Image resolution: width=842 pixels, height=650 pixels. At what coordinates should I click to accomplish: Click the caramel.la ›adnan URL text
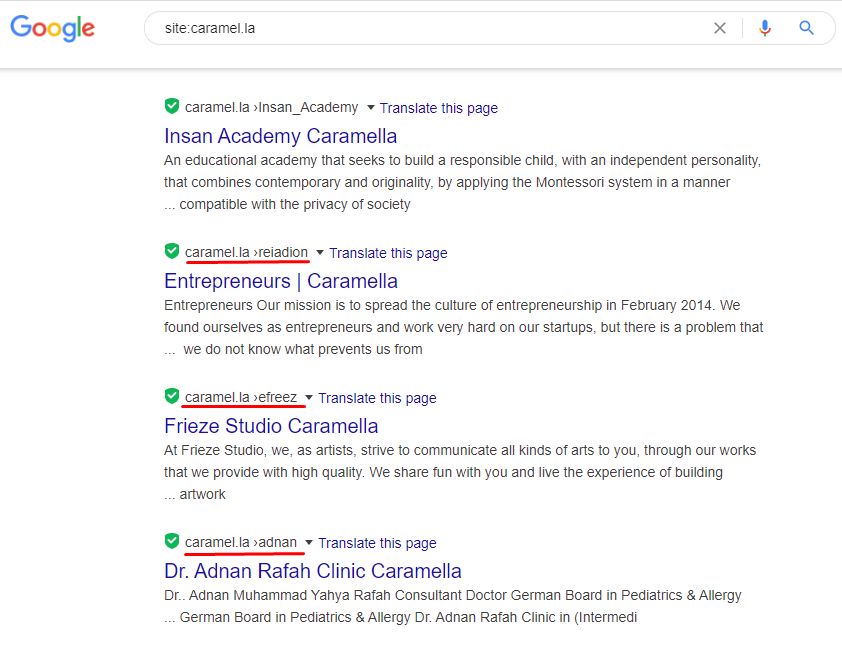[241, 543]
